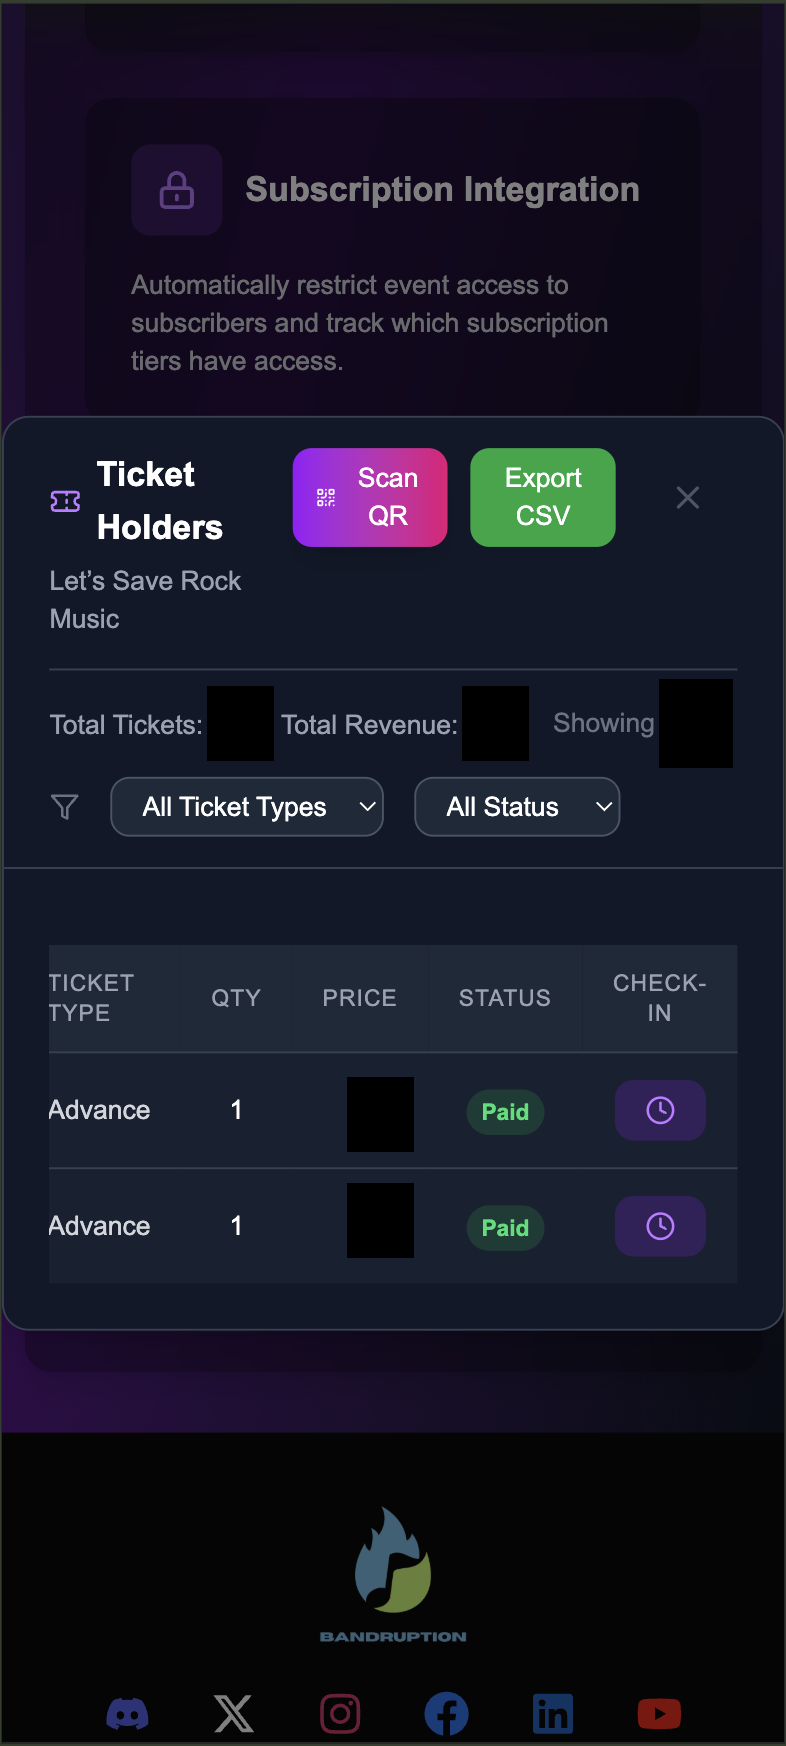Toggle check-in for the second Advance ticket
This screenshot has height=1746, width=786.
(660, 1226)
